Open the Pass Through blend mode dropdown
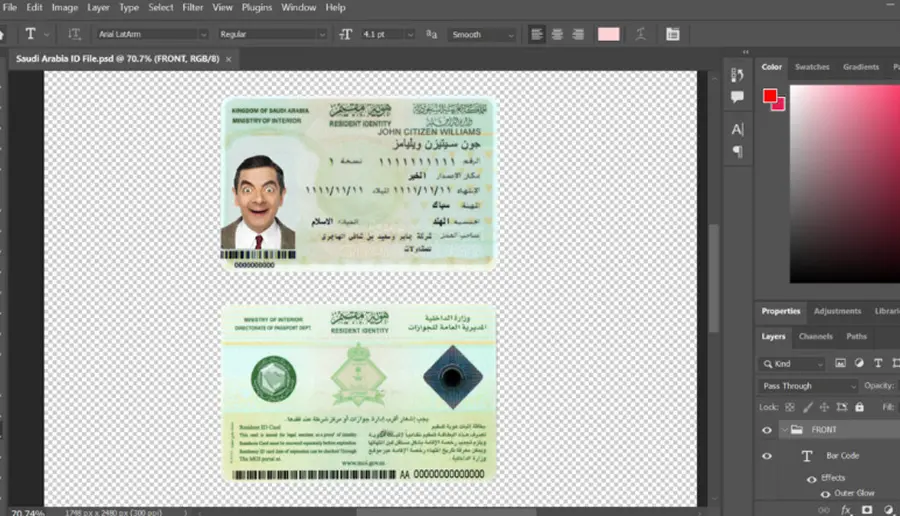Image resolution: width=900 pixels, height=516 pixels. tap(808, 386)
